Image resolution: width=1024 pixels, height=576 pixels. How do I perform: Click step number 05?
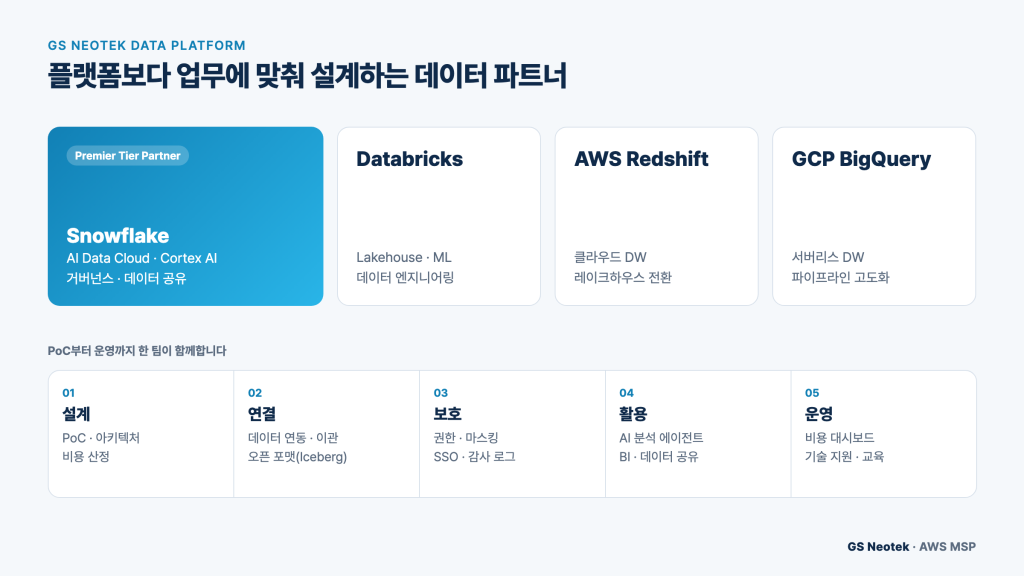click(812, 392)
